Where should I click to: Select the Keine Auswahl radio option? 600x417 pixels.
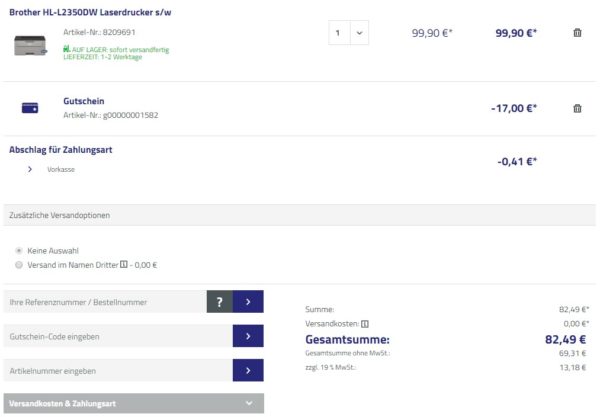click(19, 250)
